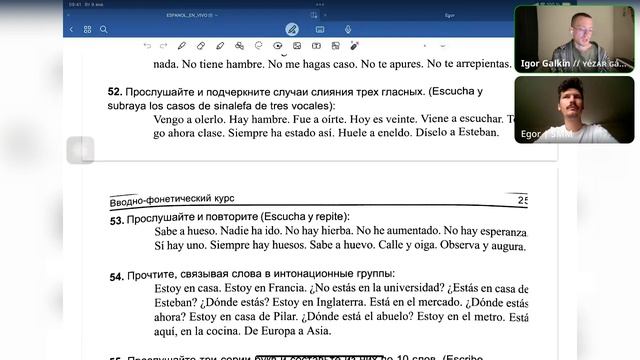Click the phrase 'Huele a eneldo.'
This screenshot has height=360, width=640.
(x=375, y=133)
